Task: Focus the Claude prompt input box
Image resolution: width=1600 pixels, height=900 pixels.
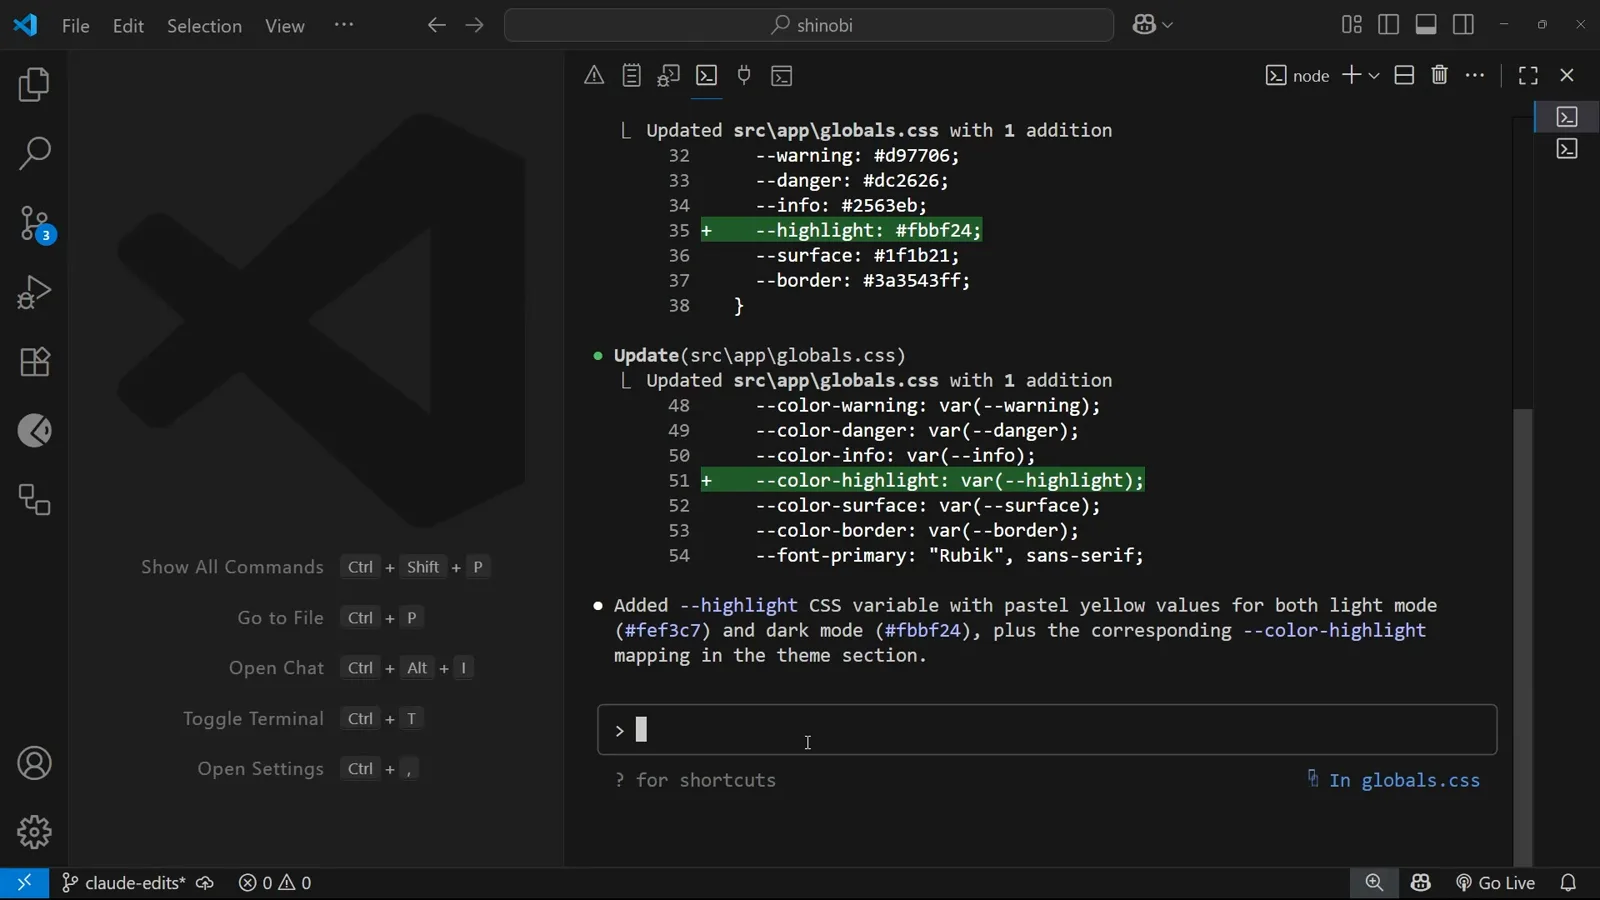Action: click(1047, 730)
